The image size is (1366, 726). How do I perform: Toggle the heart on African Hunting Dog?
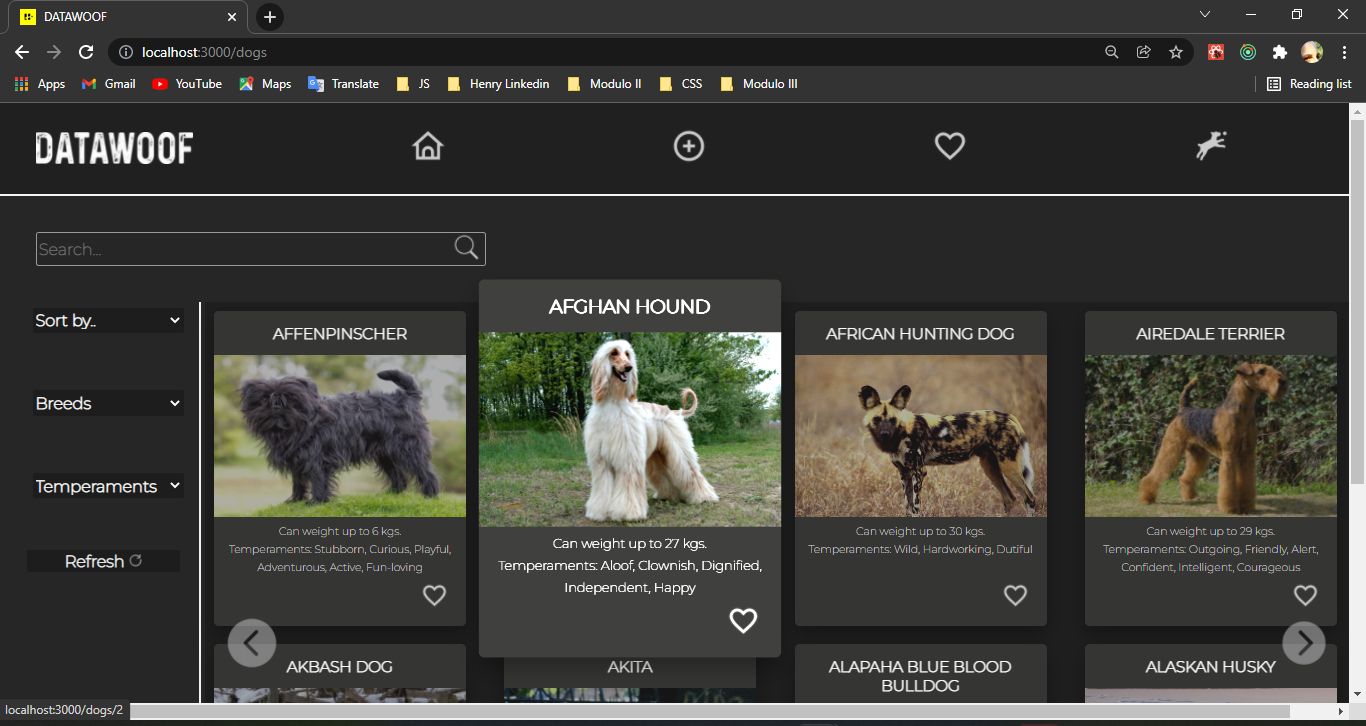pyautogui.click(x=1015, y=595)
